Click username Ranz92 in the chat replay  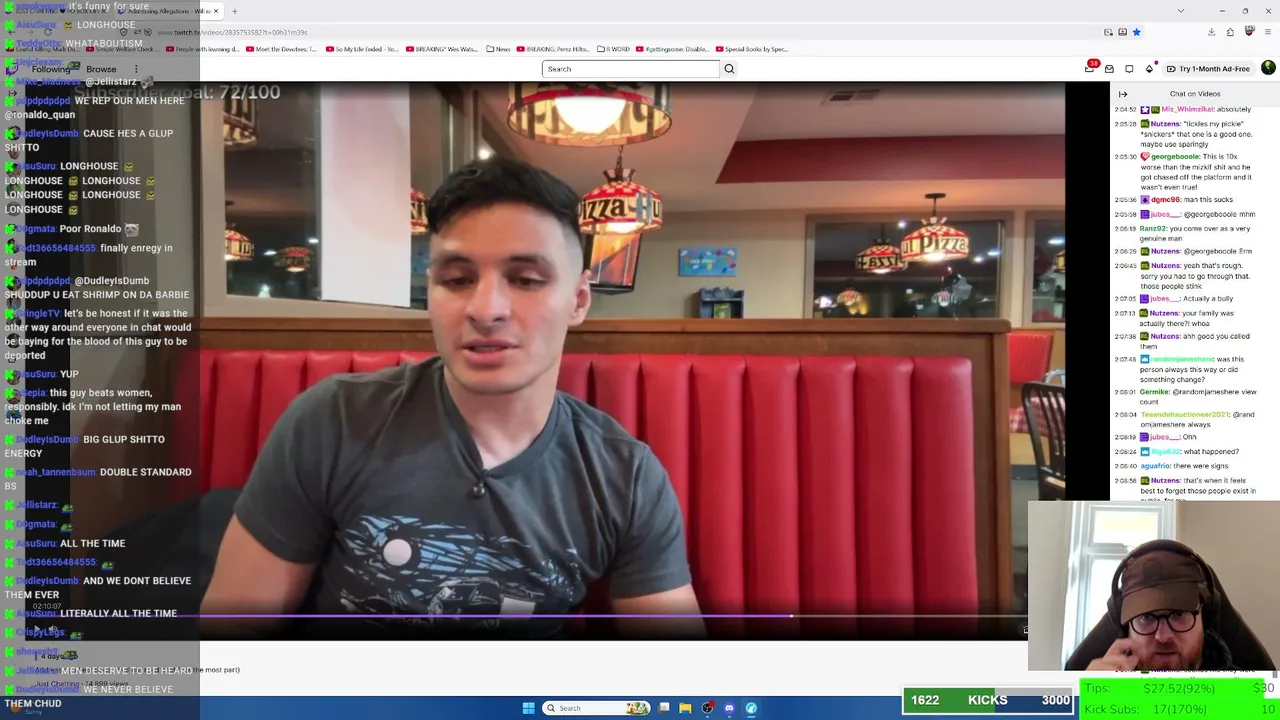click(x=1152, y=229)
